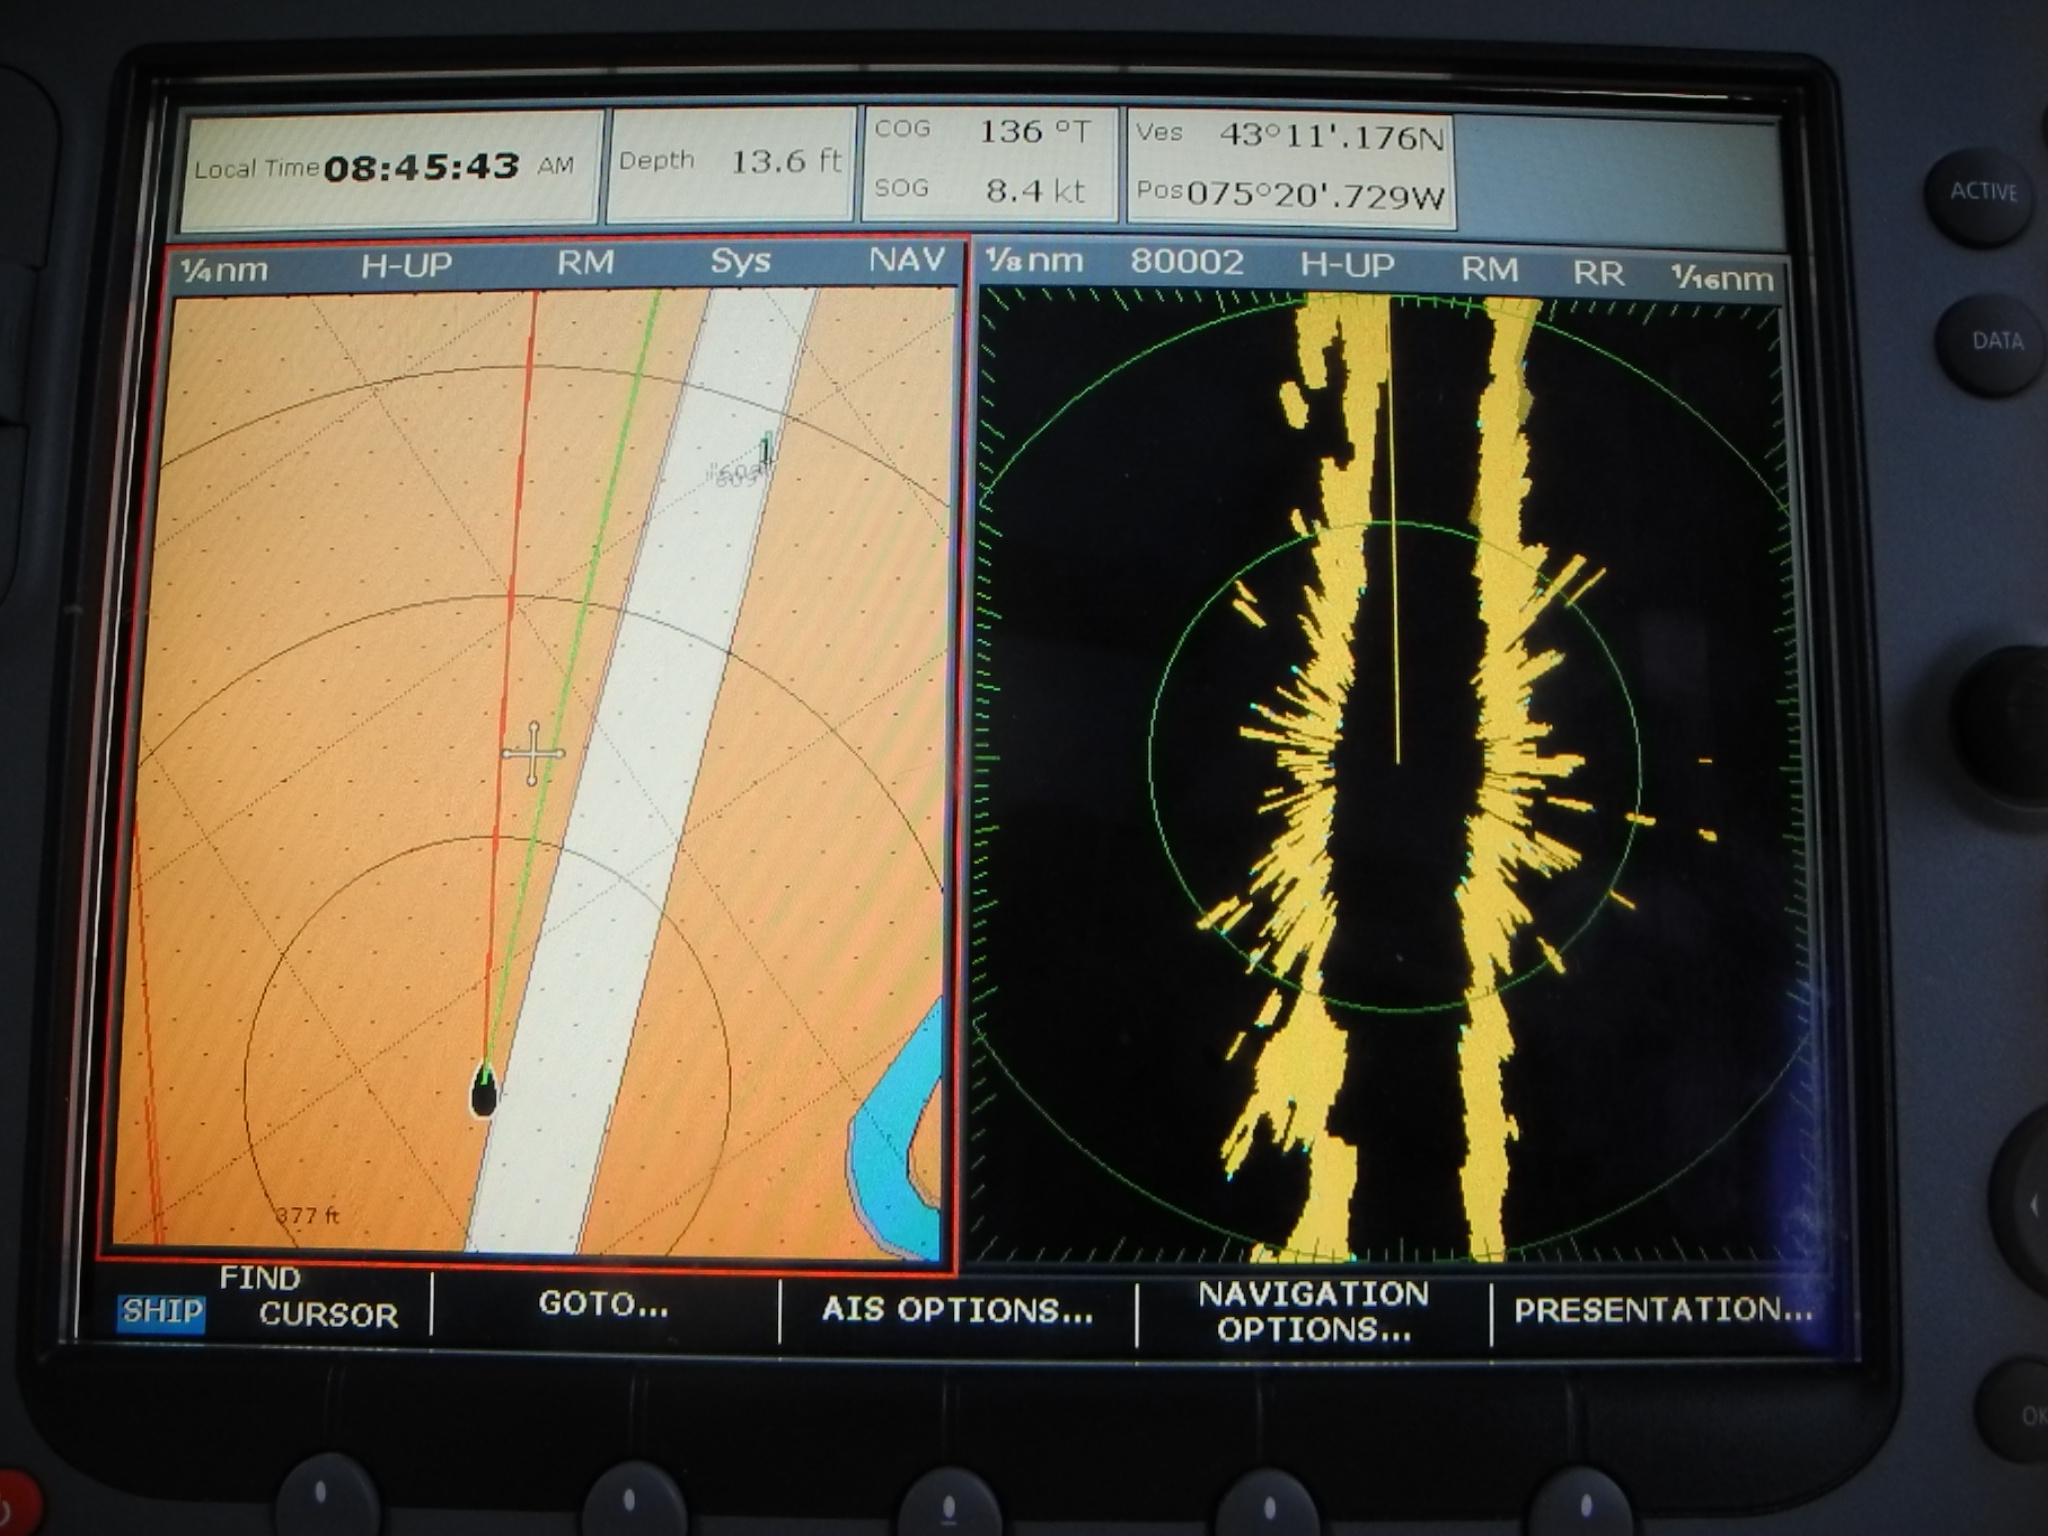Click the chart RM motion mode label

pyautogui.click(x=585, y=263)
